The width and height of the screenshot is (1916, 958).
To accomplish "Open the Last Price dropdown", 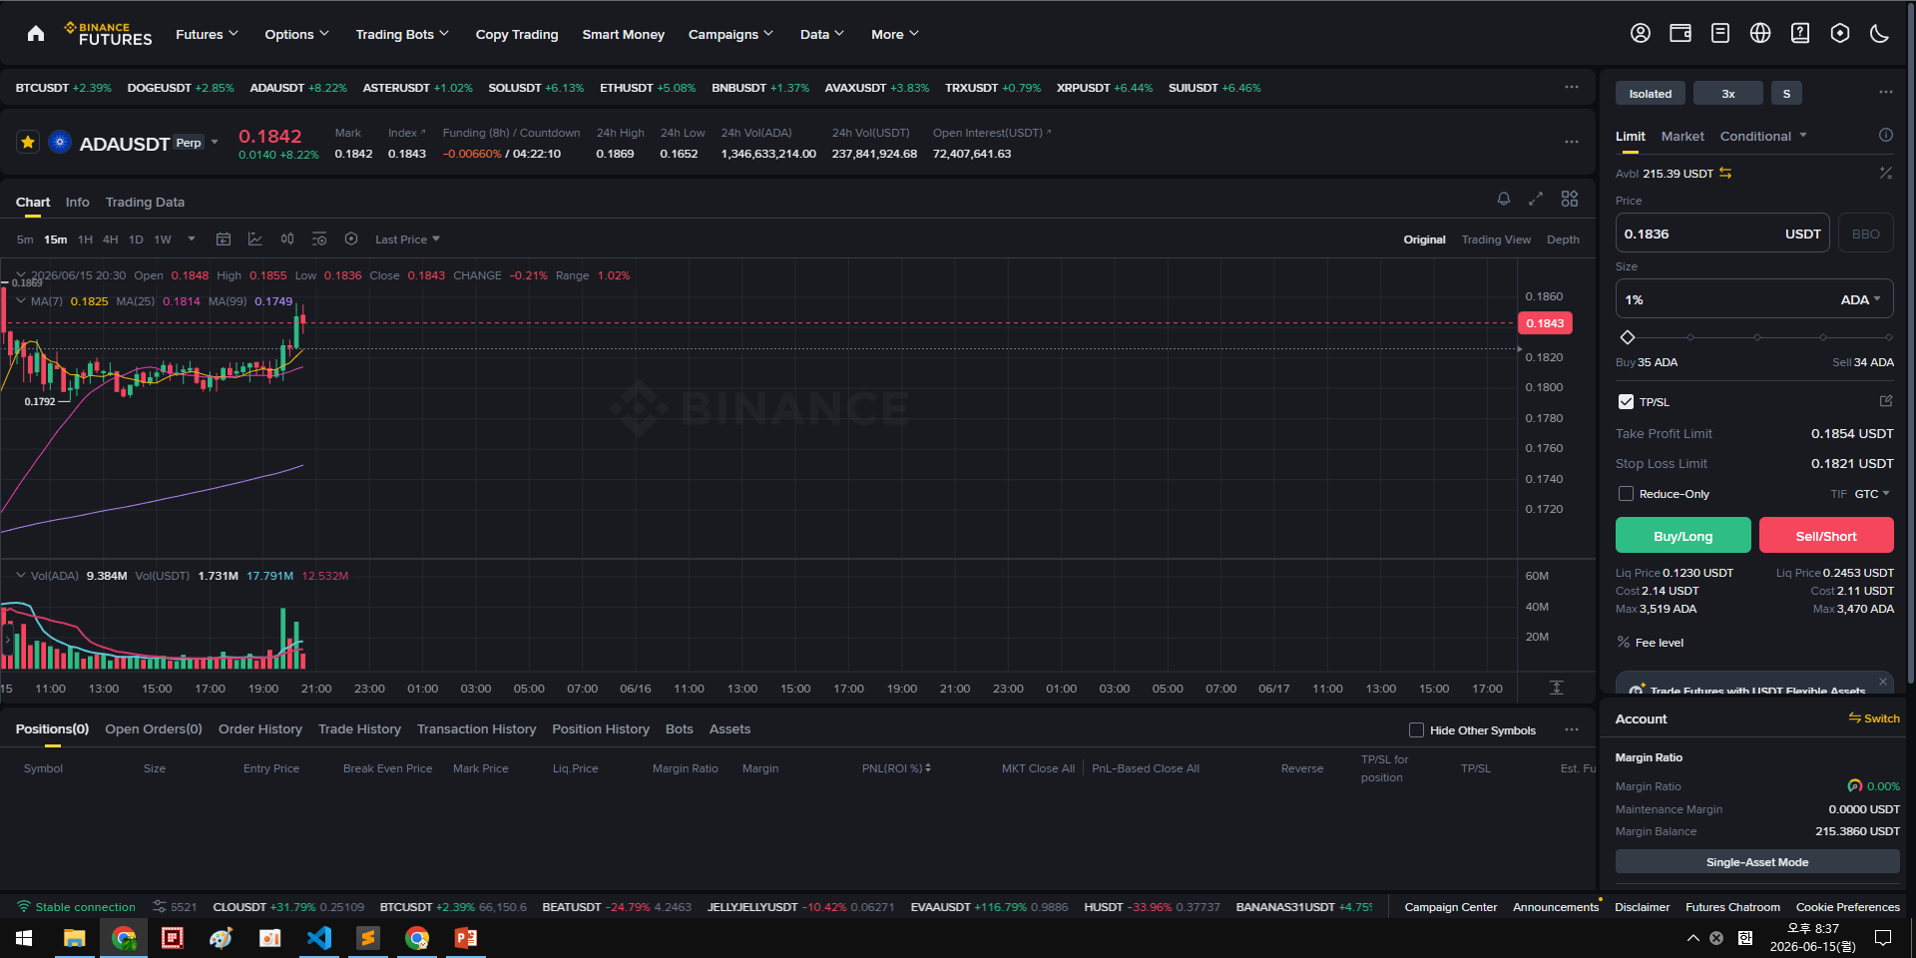I will click(407, 239).
